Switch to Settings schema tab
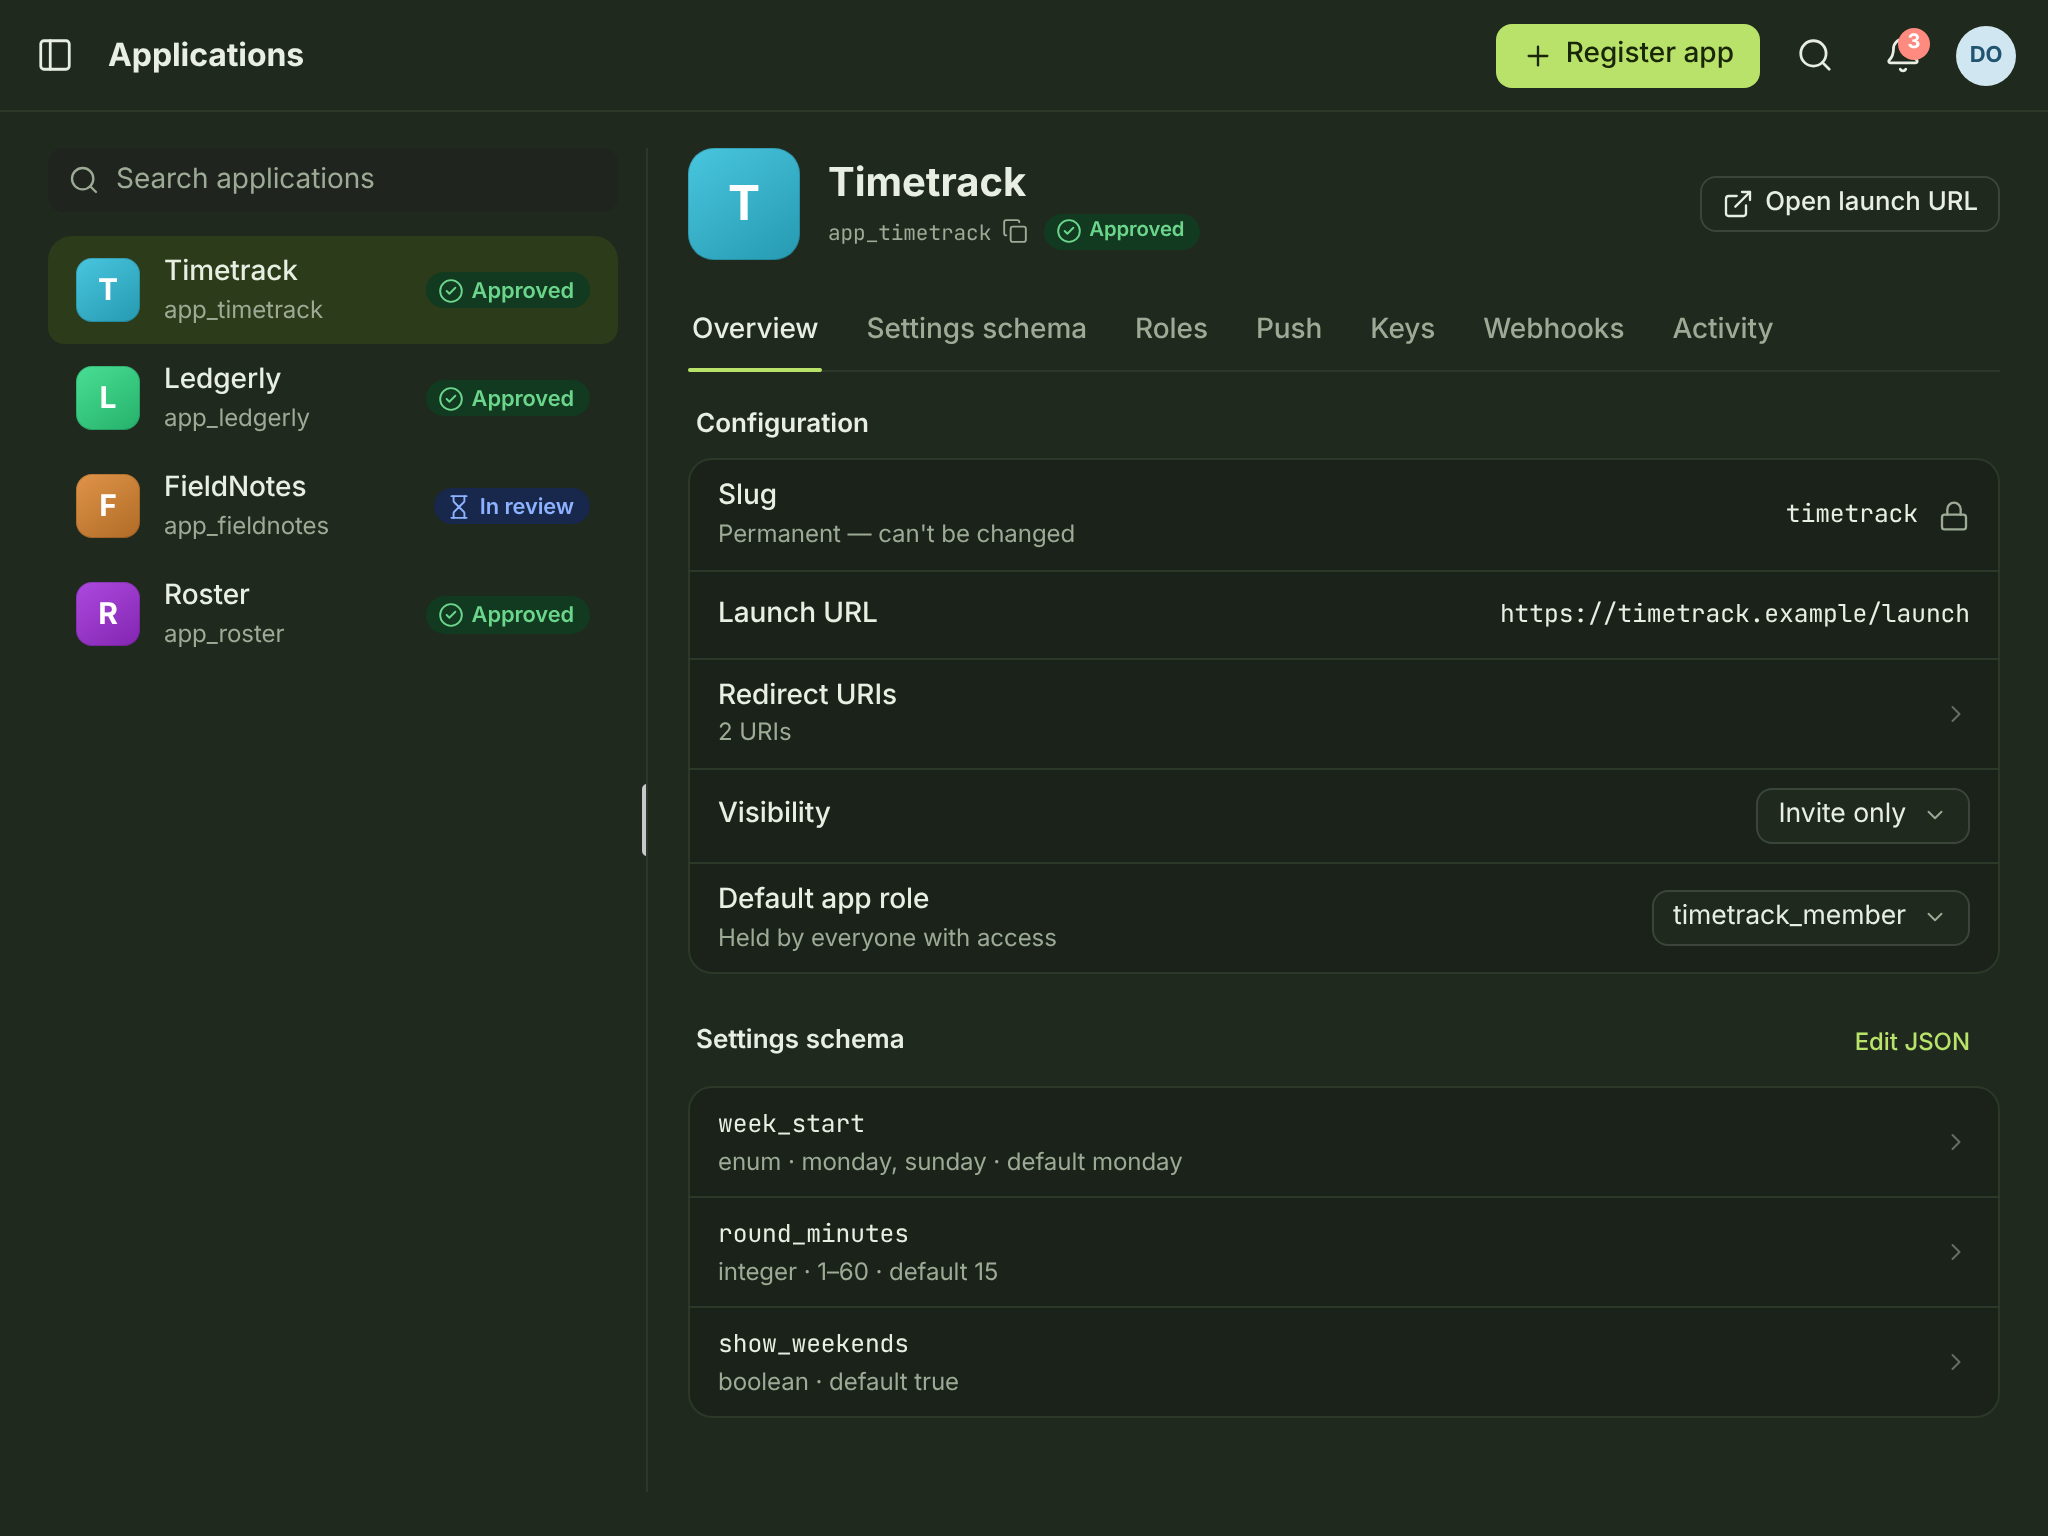Image resolution: width=2048 pixels, height=1536 pixels. pyautogui.click(x=976, y=329)
